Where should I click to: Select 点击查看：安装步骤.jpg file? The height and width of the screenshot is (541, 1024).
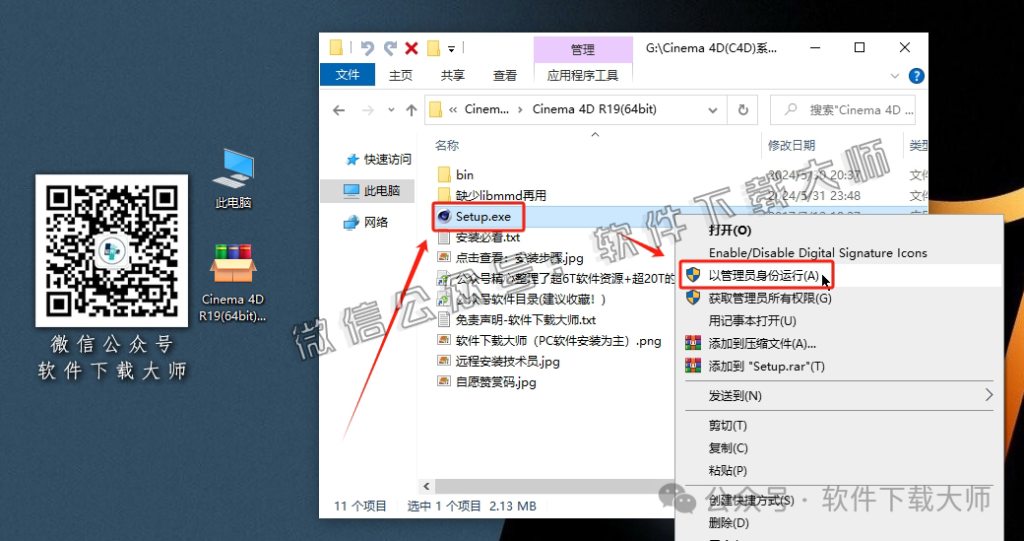pyautogui.click(x=519, y=258)
